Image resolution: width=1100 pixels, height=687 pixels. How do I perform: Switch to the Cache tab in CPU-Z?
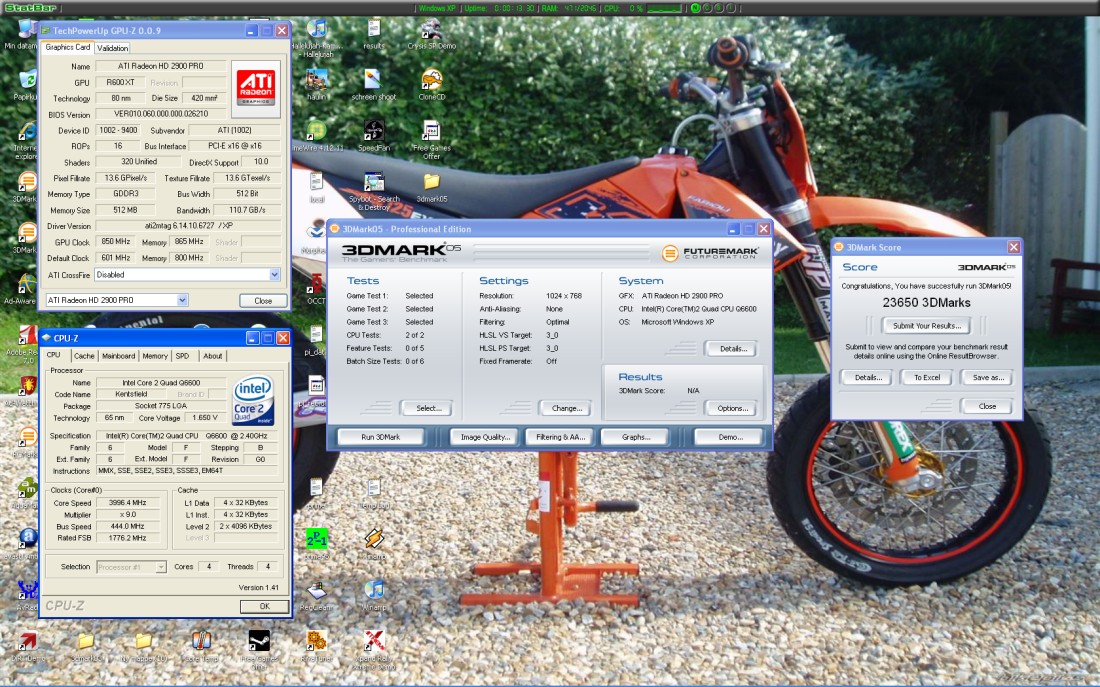pos(84,356)
